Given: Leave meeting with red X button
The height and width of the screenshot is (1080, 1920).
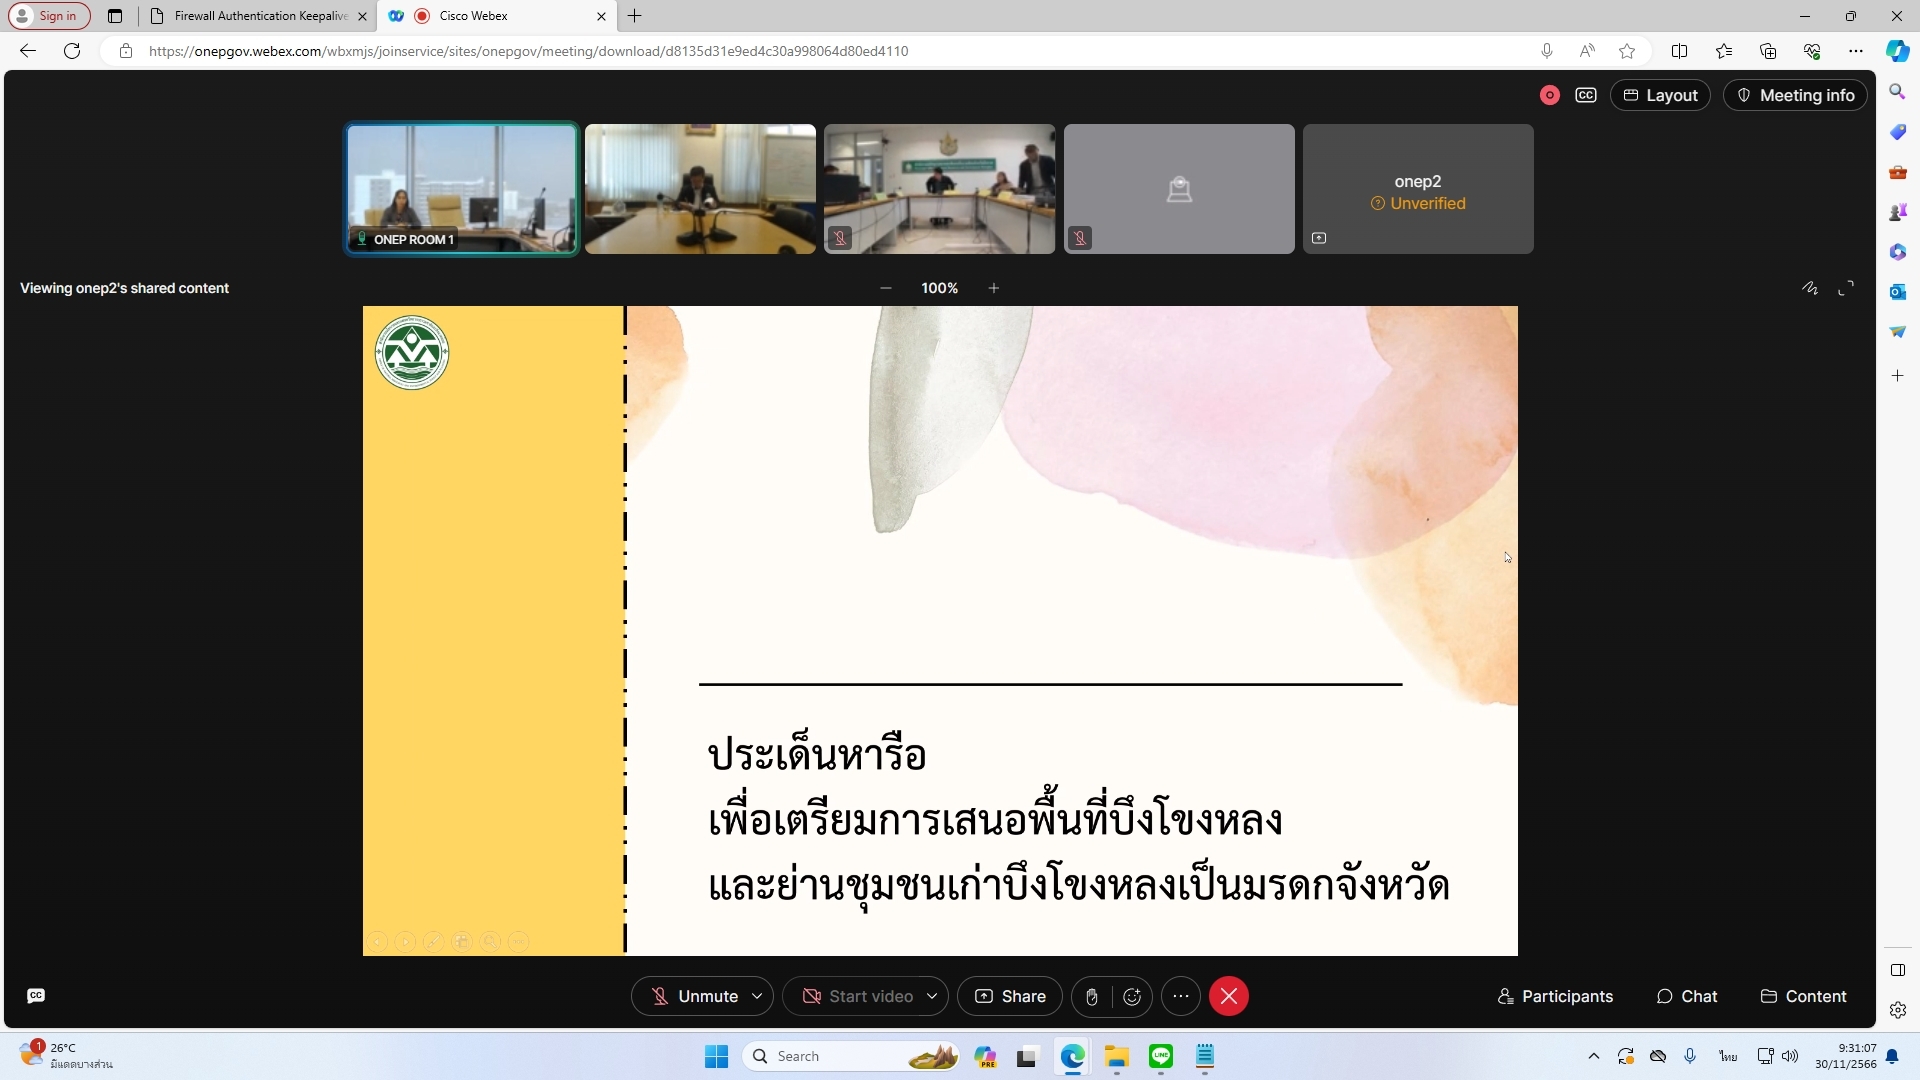Looking at the screenshot, I should (x=1228, y=996).
